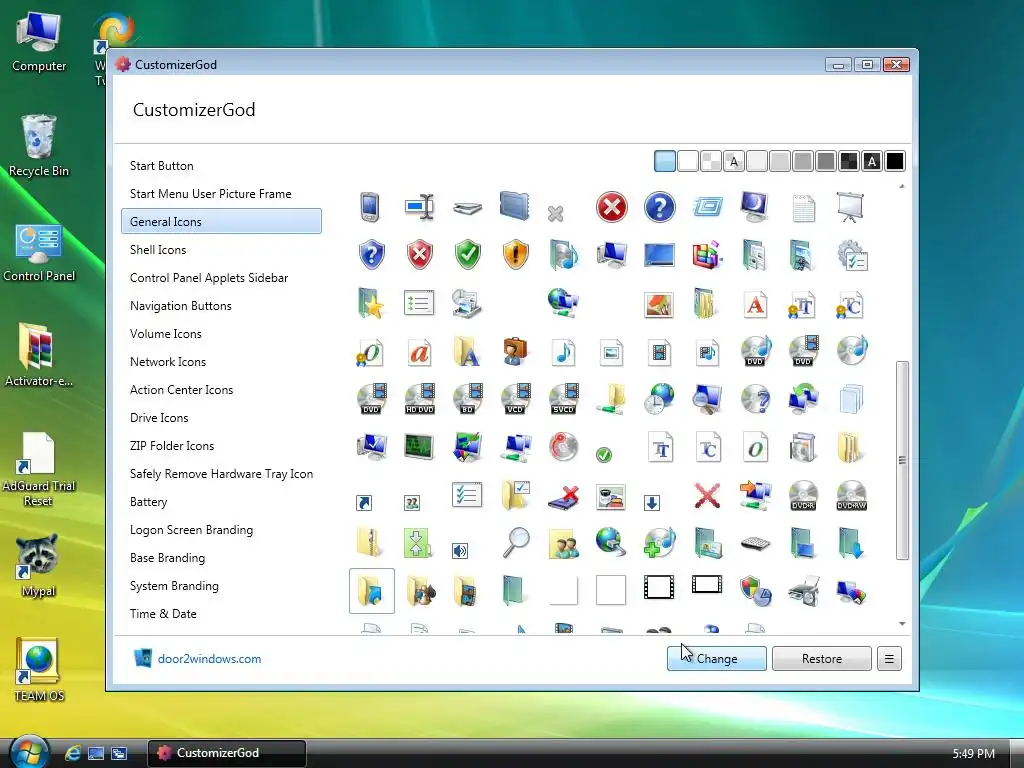This screenshot has width=1024, height=768.
Task: Go to Action Center Icons category
Action: [182, 390]
